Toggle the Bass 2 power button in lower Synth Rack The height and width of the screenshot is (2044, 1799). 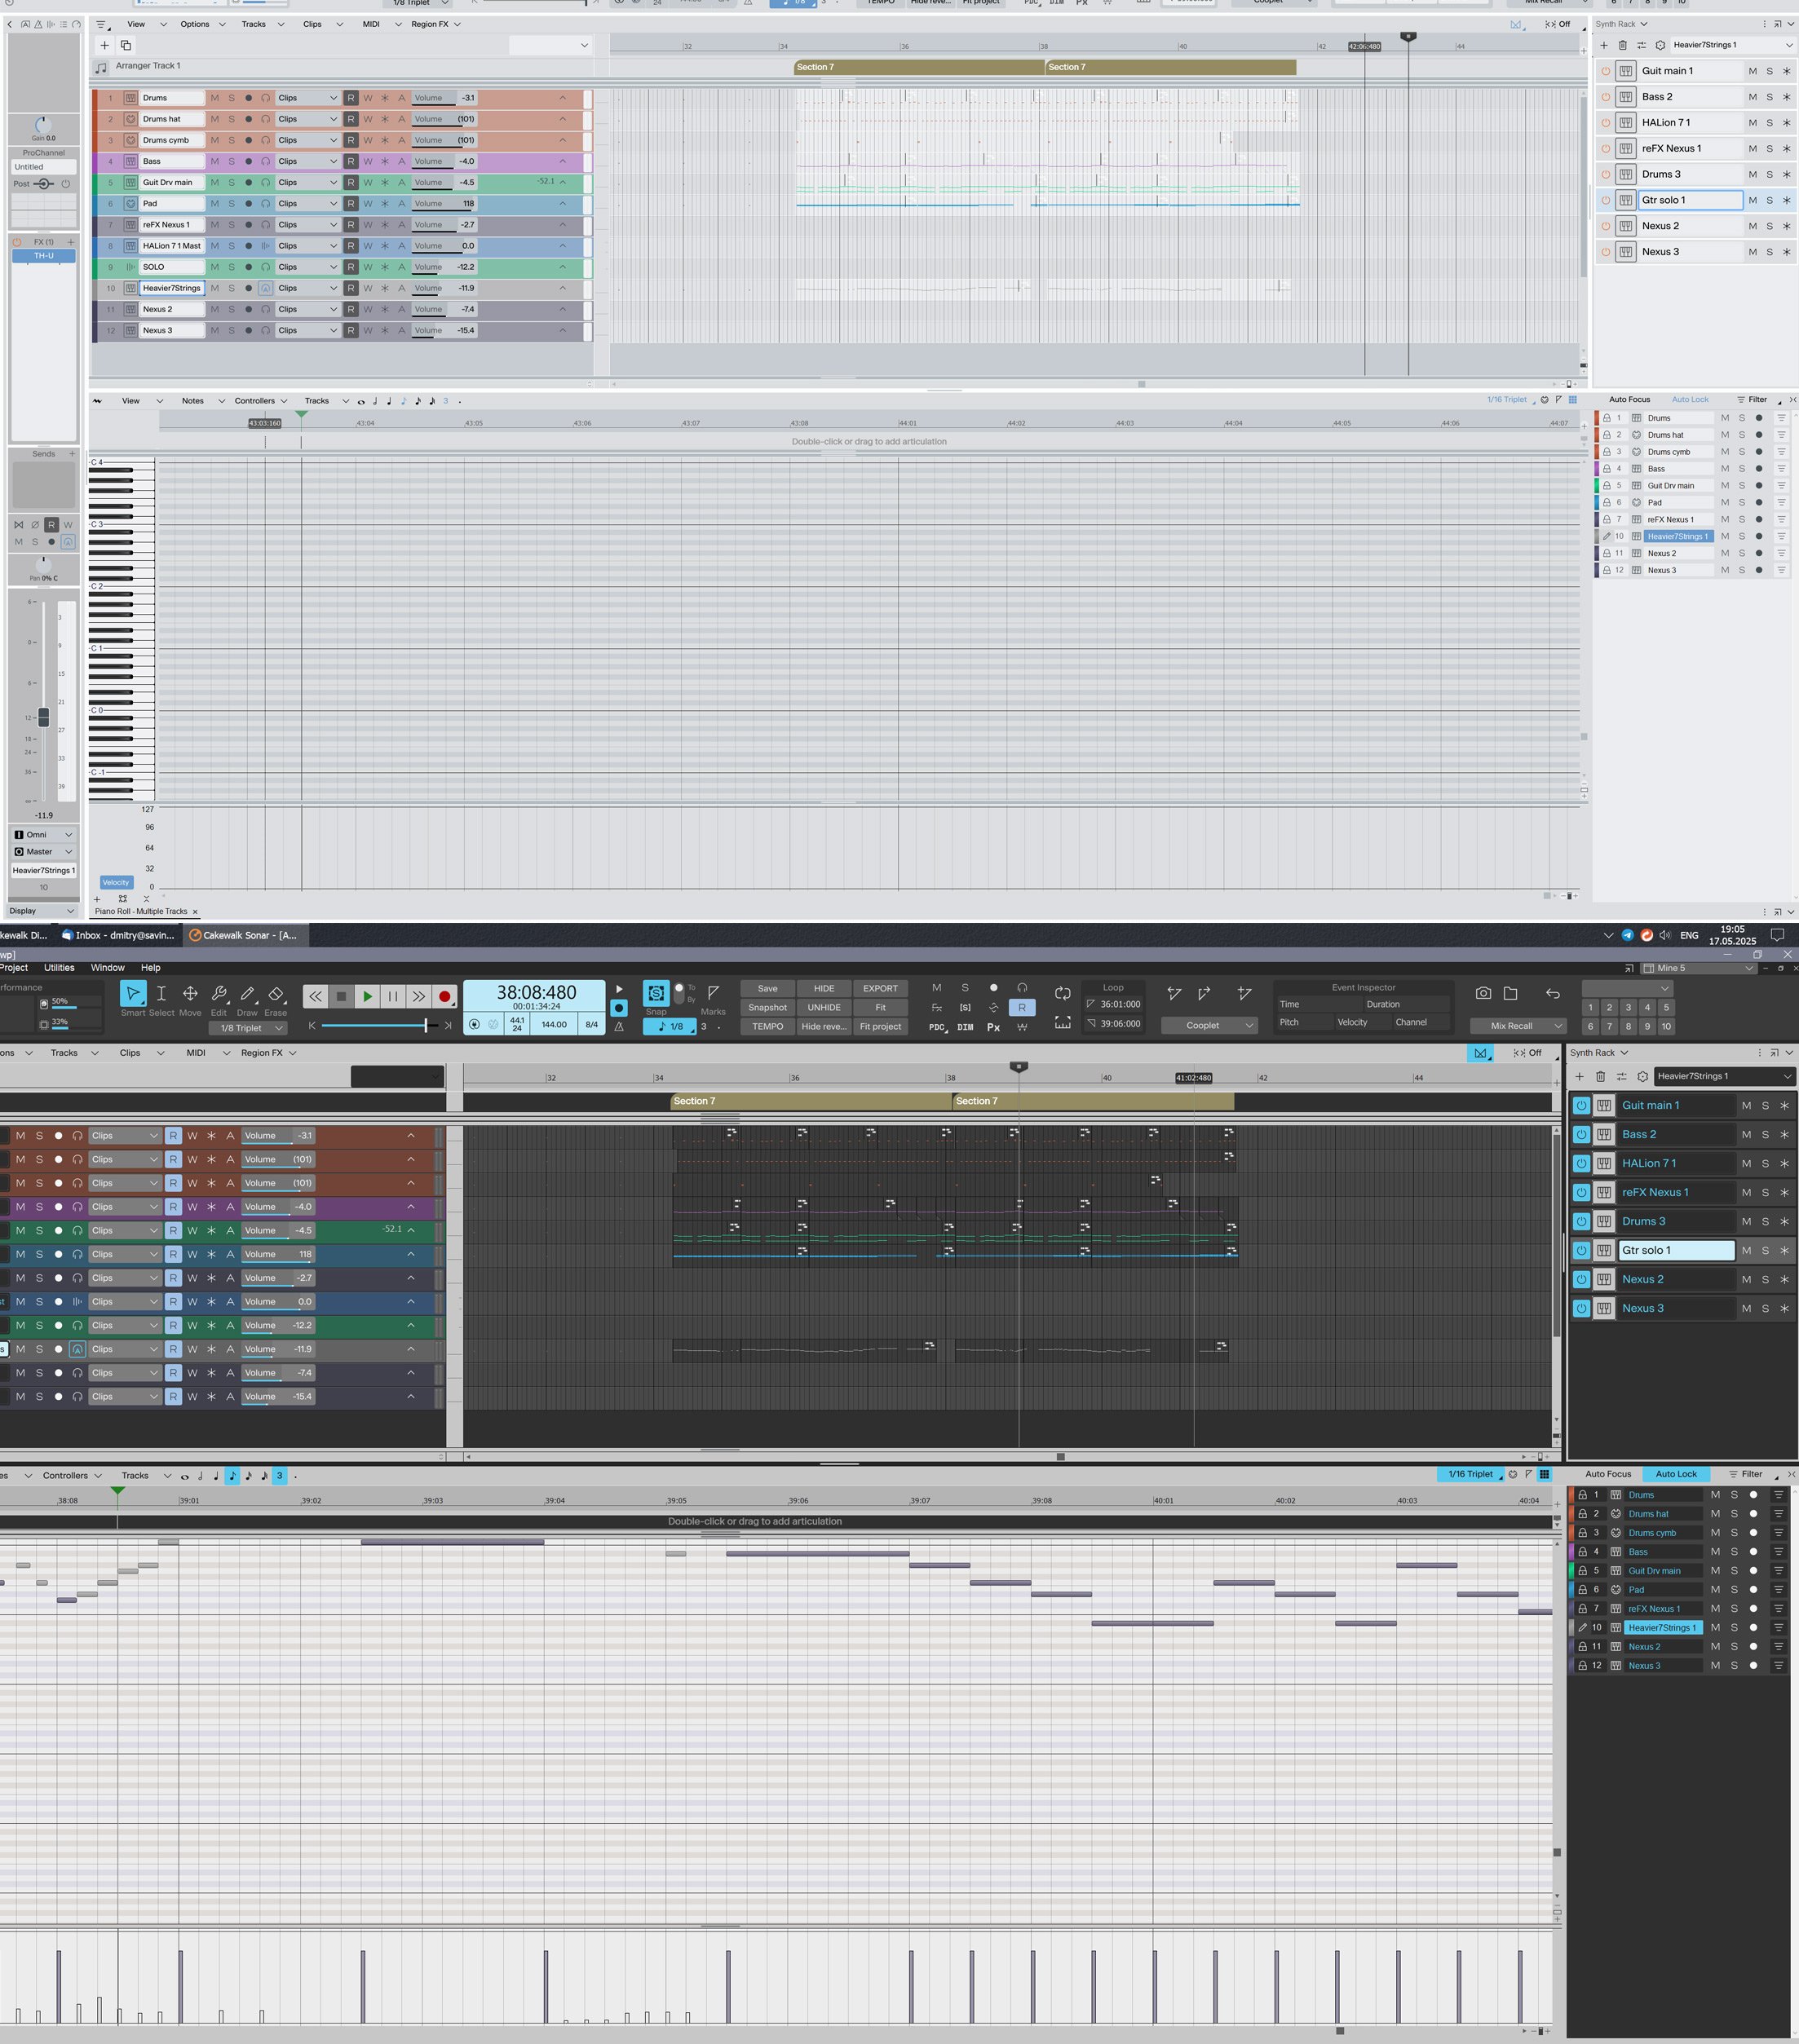point(1581,1134)
